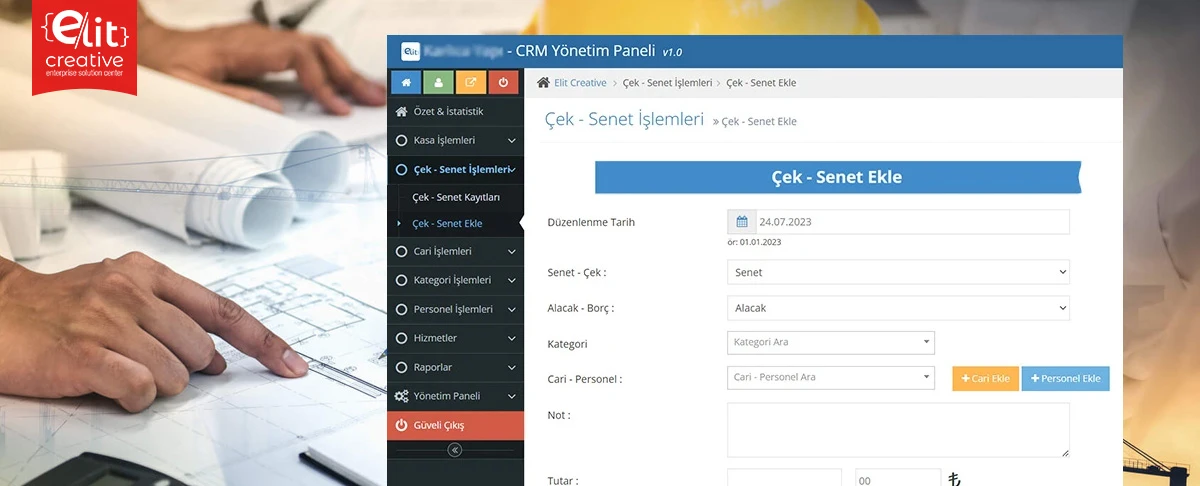Click the home icon in the breadcrumb

click(x=543, y=83)
